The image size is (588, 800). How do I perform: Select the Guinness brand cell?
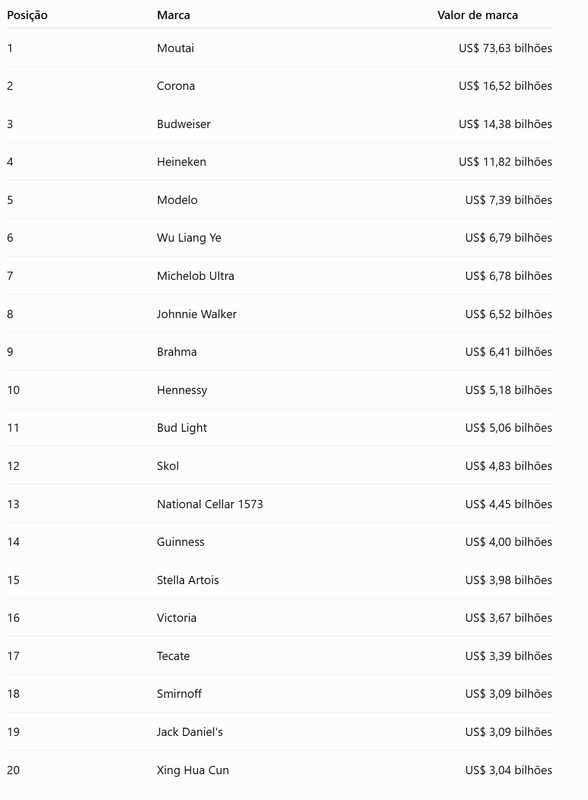coord(180,542)
